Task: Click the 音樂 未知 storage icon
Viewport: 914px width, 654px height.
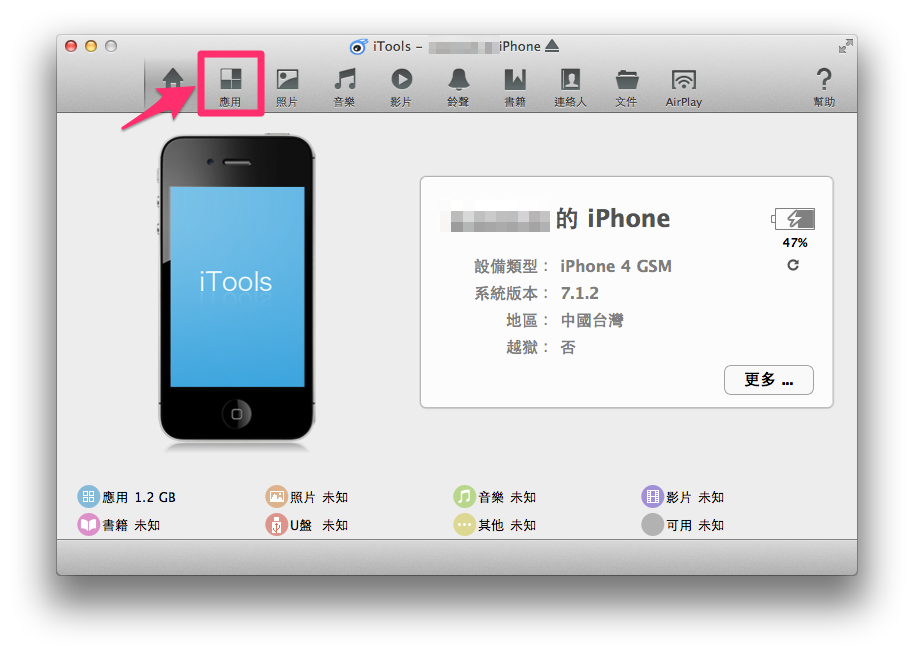Action: [464, 497]
